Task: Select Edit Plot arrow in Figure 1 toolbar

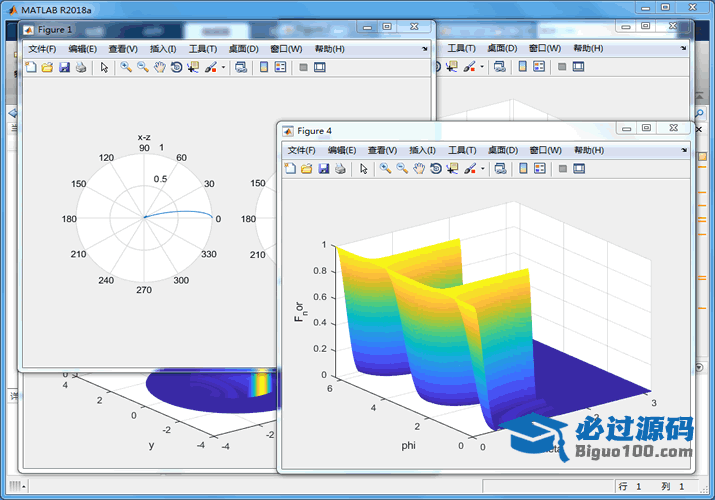Action: point(104,67)
